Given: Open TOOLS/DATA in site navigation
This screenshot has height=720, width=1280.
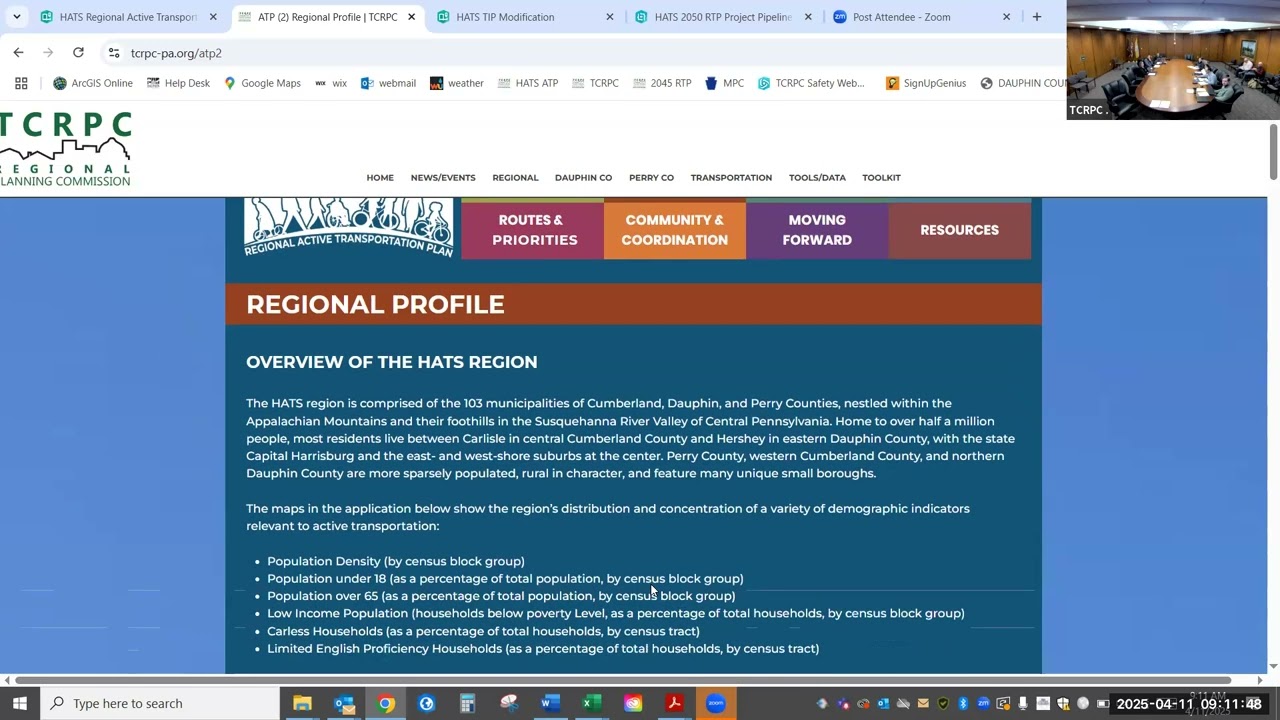Looking at the screenshot, I should click(817, 178).
